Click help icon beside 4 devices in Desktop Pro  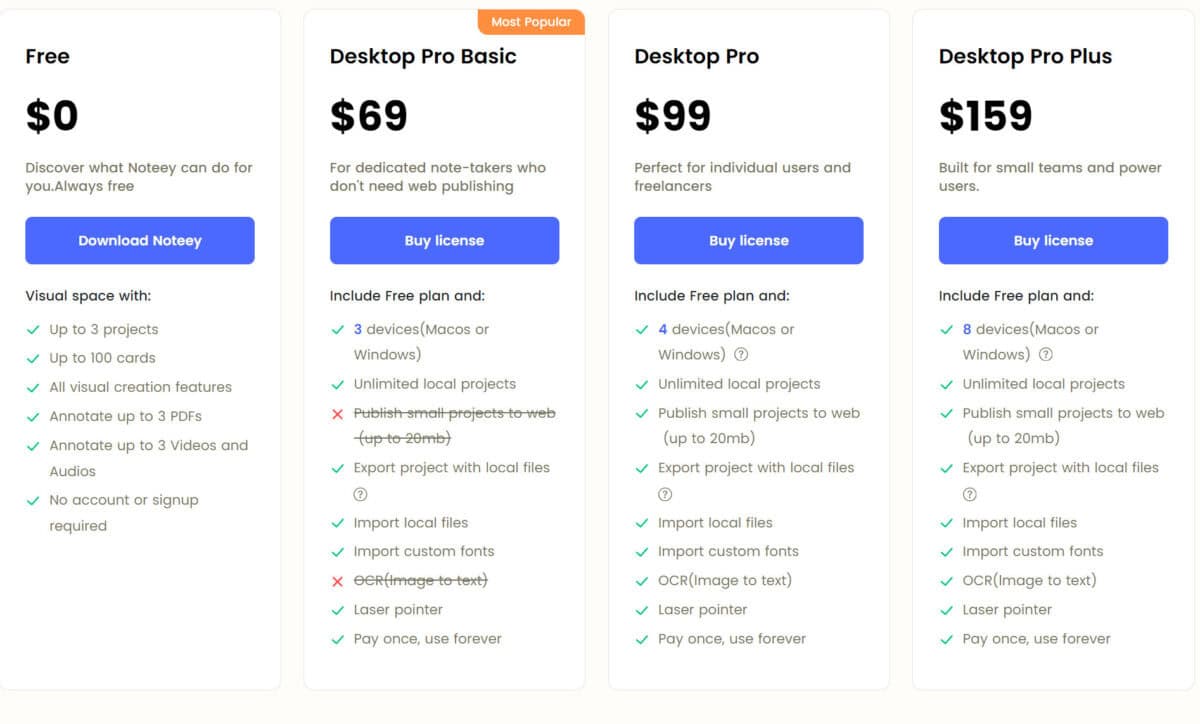point(741,354)
